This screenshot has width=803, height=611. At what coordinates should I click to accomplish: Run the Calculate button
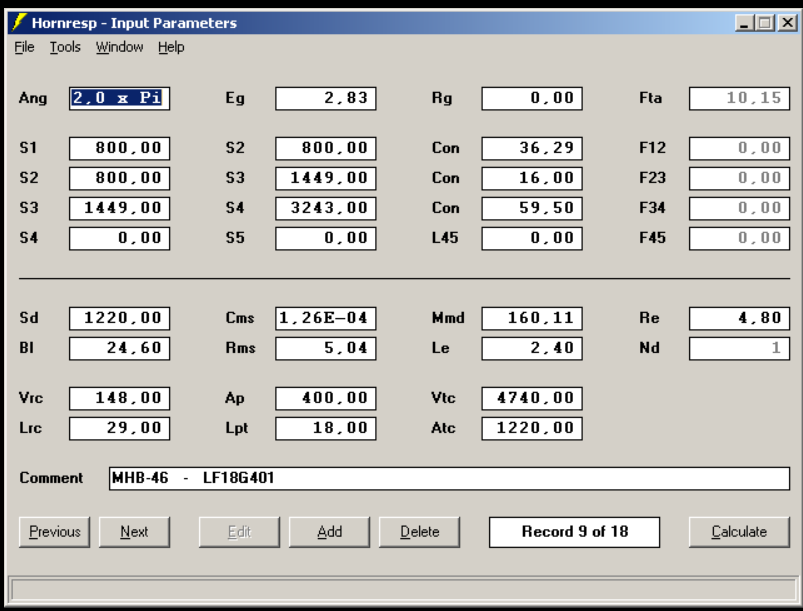(x=739, y=532)
